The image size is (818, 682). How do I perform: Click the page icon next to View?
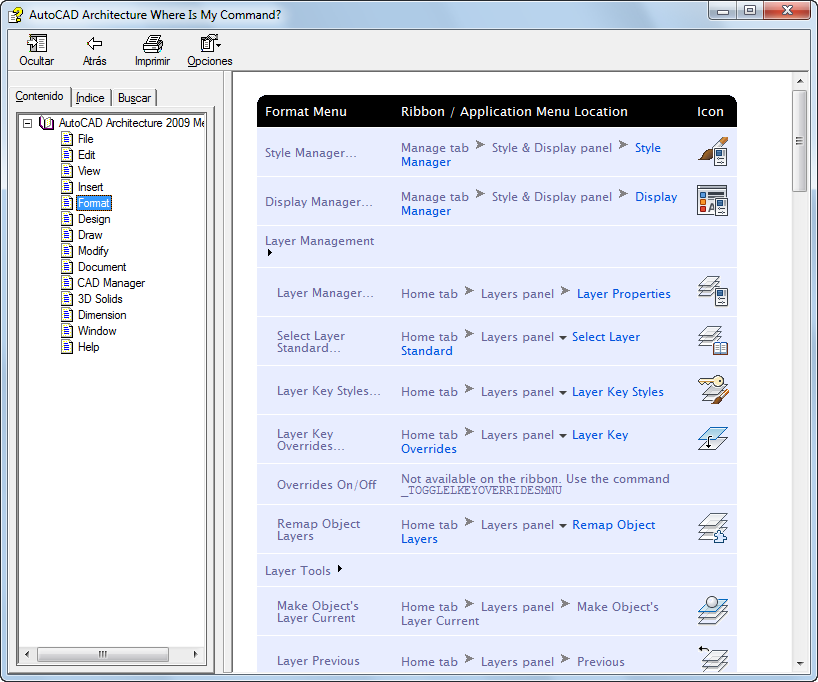[x=67, y=171]
